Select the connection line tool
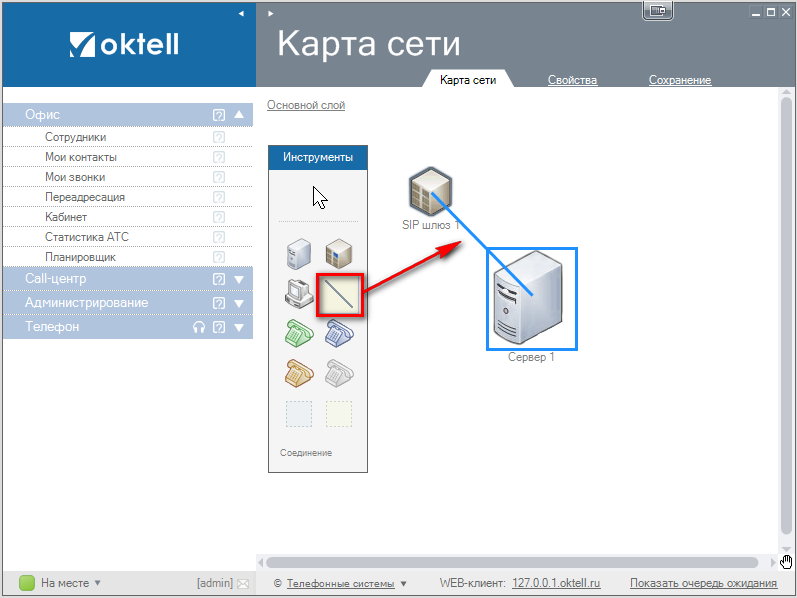This screenshot has width=797, height=598. click(x=338, y=295)
